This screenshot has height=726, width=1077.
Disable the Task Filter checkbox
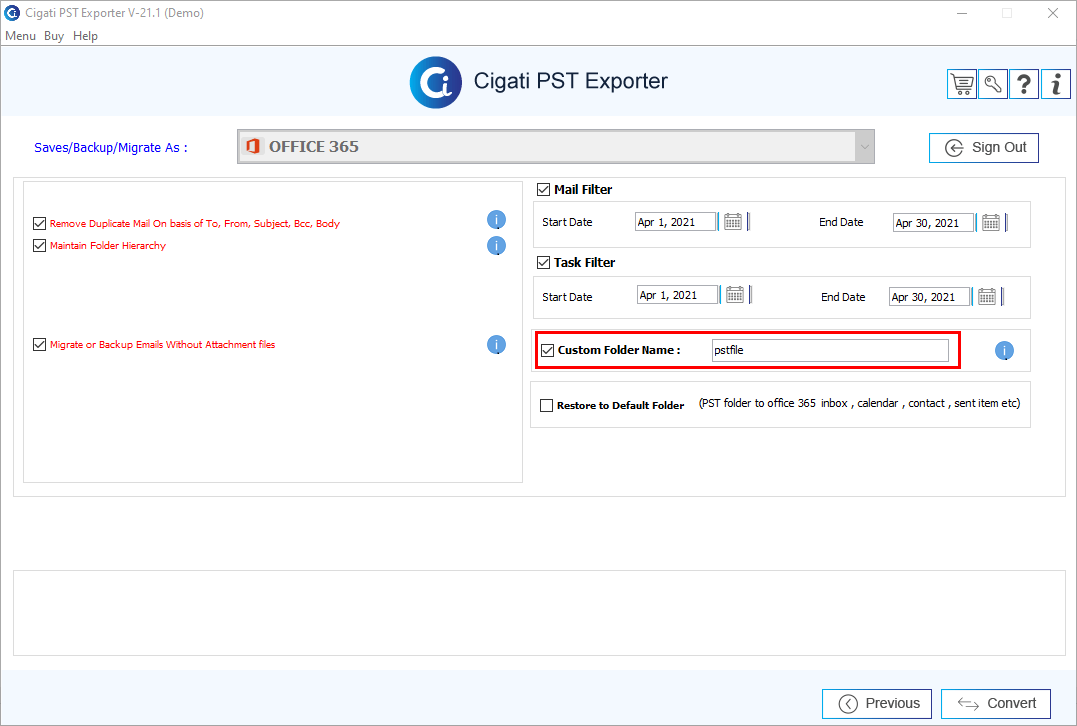(543, 262)
